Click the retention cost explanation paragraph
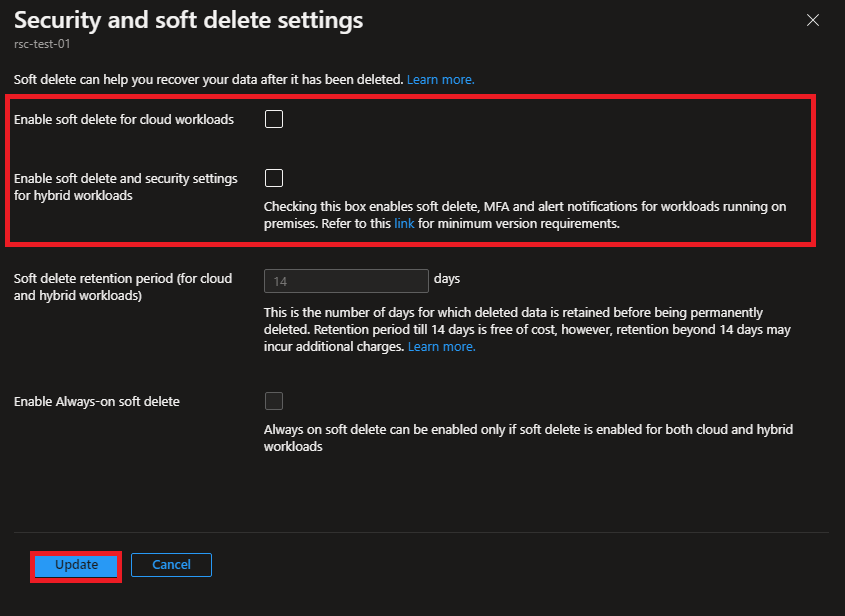This screenshot has height=616, width=845. (527, 329)
